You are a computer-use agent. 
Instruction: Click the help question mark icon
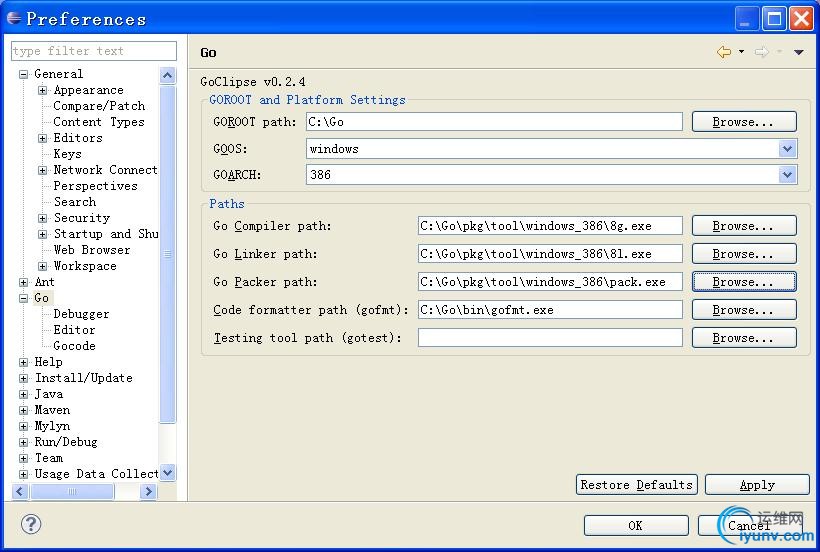[31, 524]
